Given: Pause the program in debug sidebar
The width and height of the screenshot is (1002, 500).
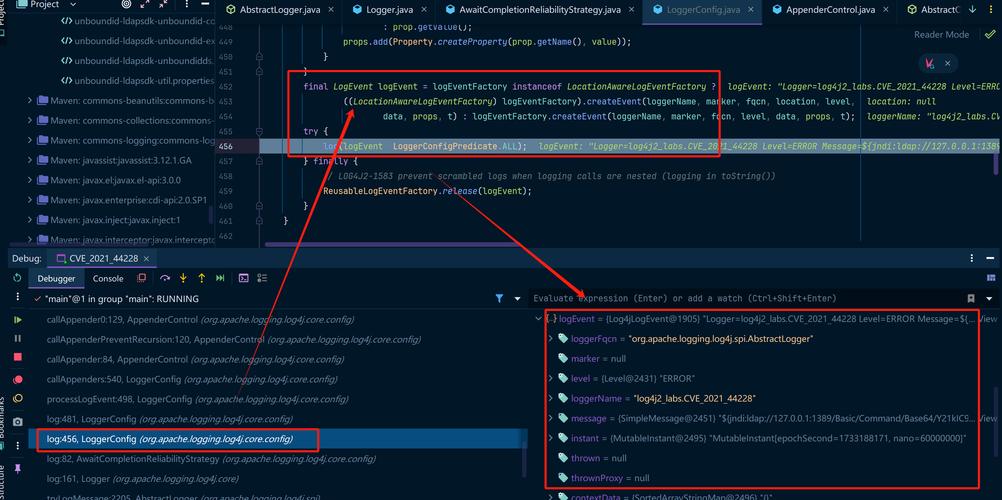Looking at the screenshot, I should (17, 338).
